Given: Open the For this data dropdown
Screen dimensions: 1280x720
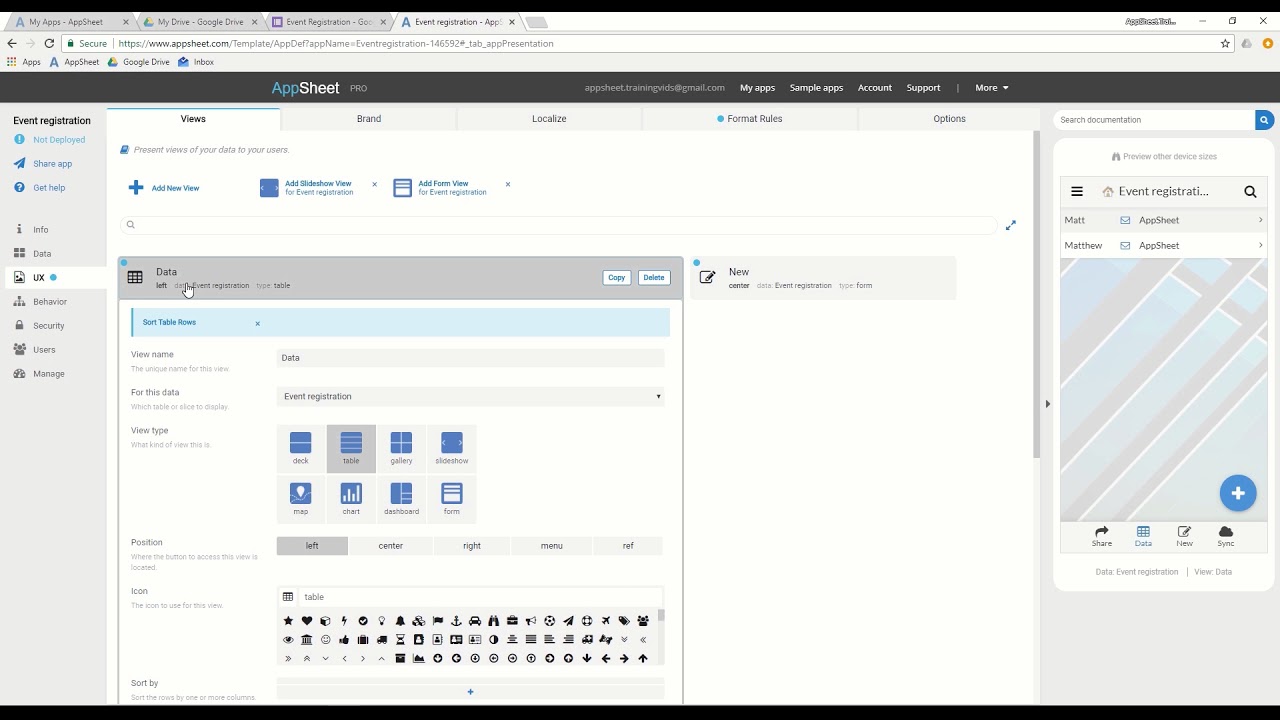Looking at the screenshot, I should (x=470, y=397).
